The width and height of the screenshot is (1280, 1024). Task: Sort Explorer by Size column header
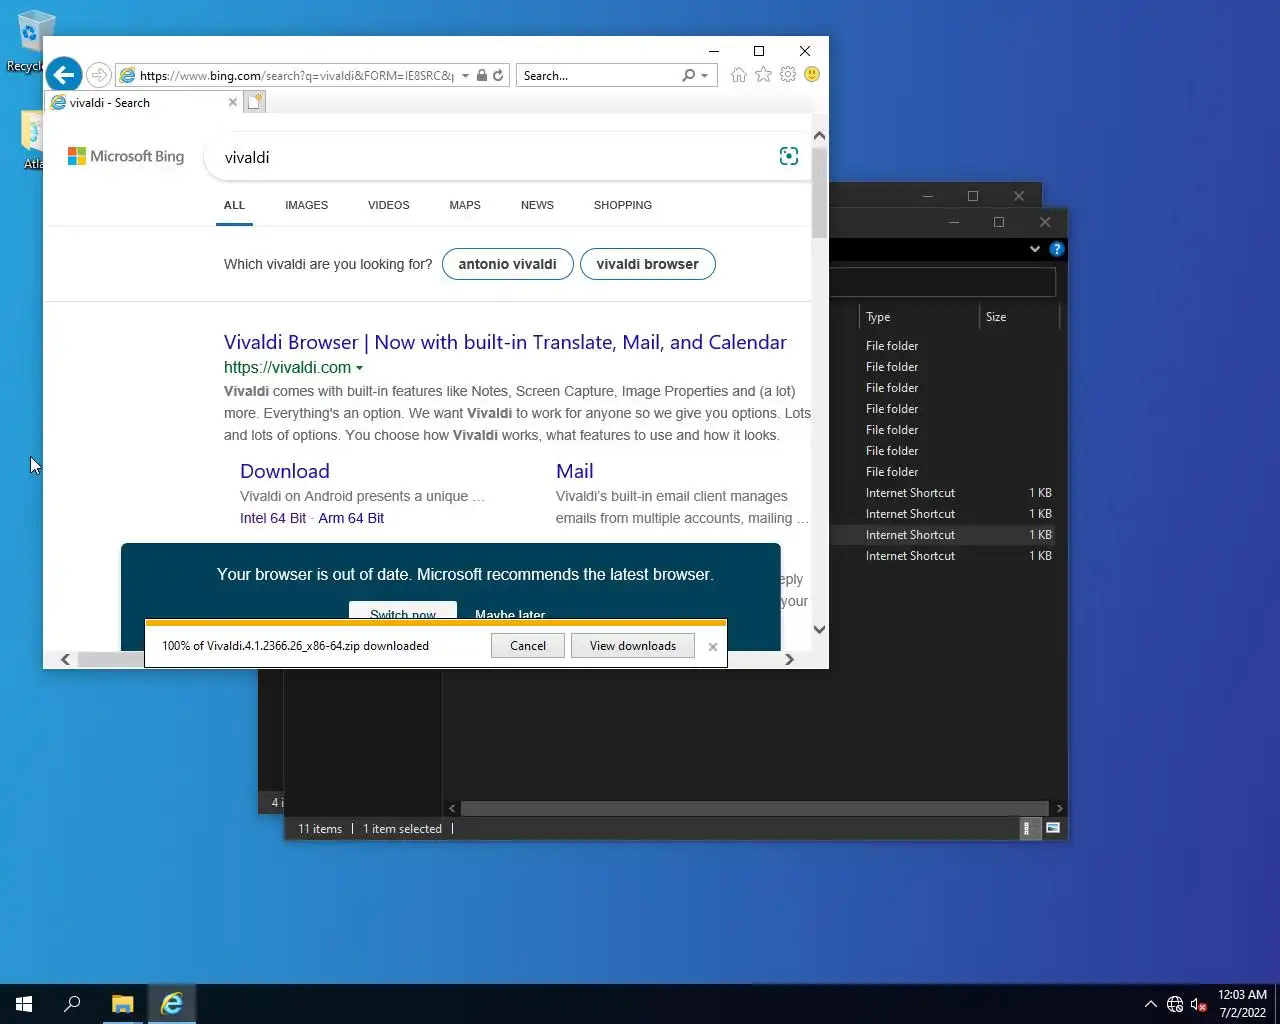[1018, 317]
